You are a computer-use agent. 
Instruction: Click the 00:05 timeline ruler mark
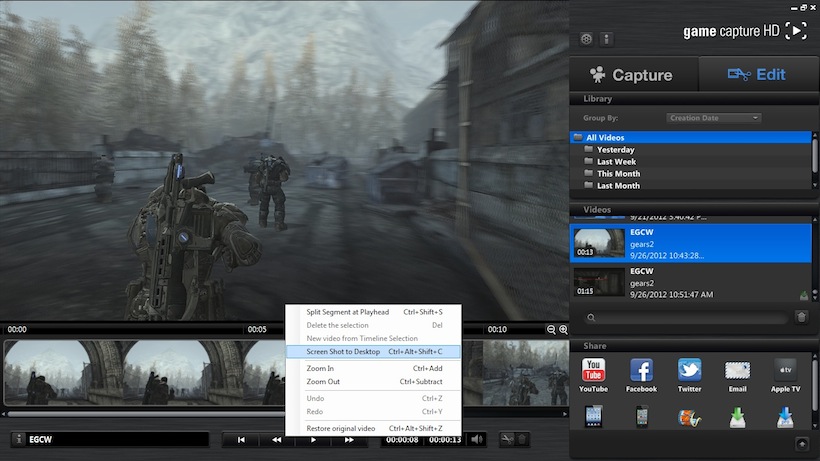(257, 329)
